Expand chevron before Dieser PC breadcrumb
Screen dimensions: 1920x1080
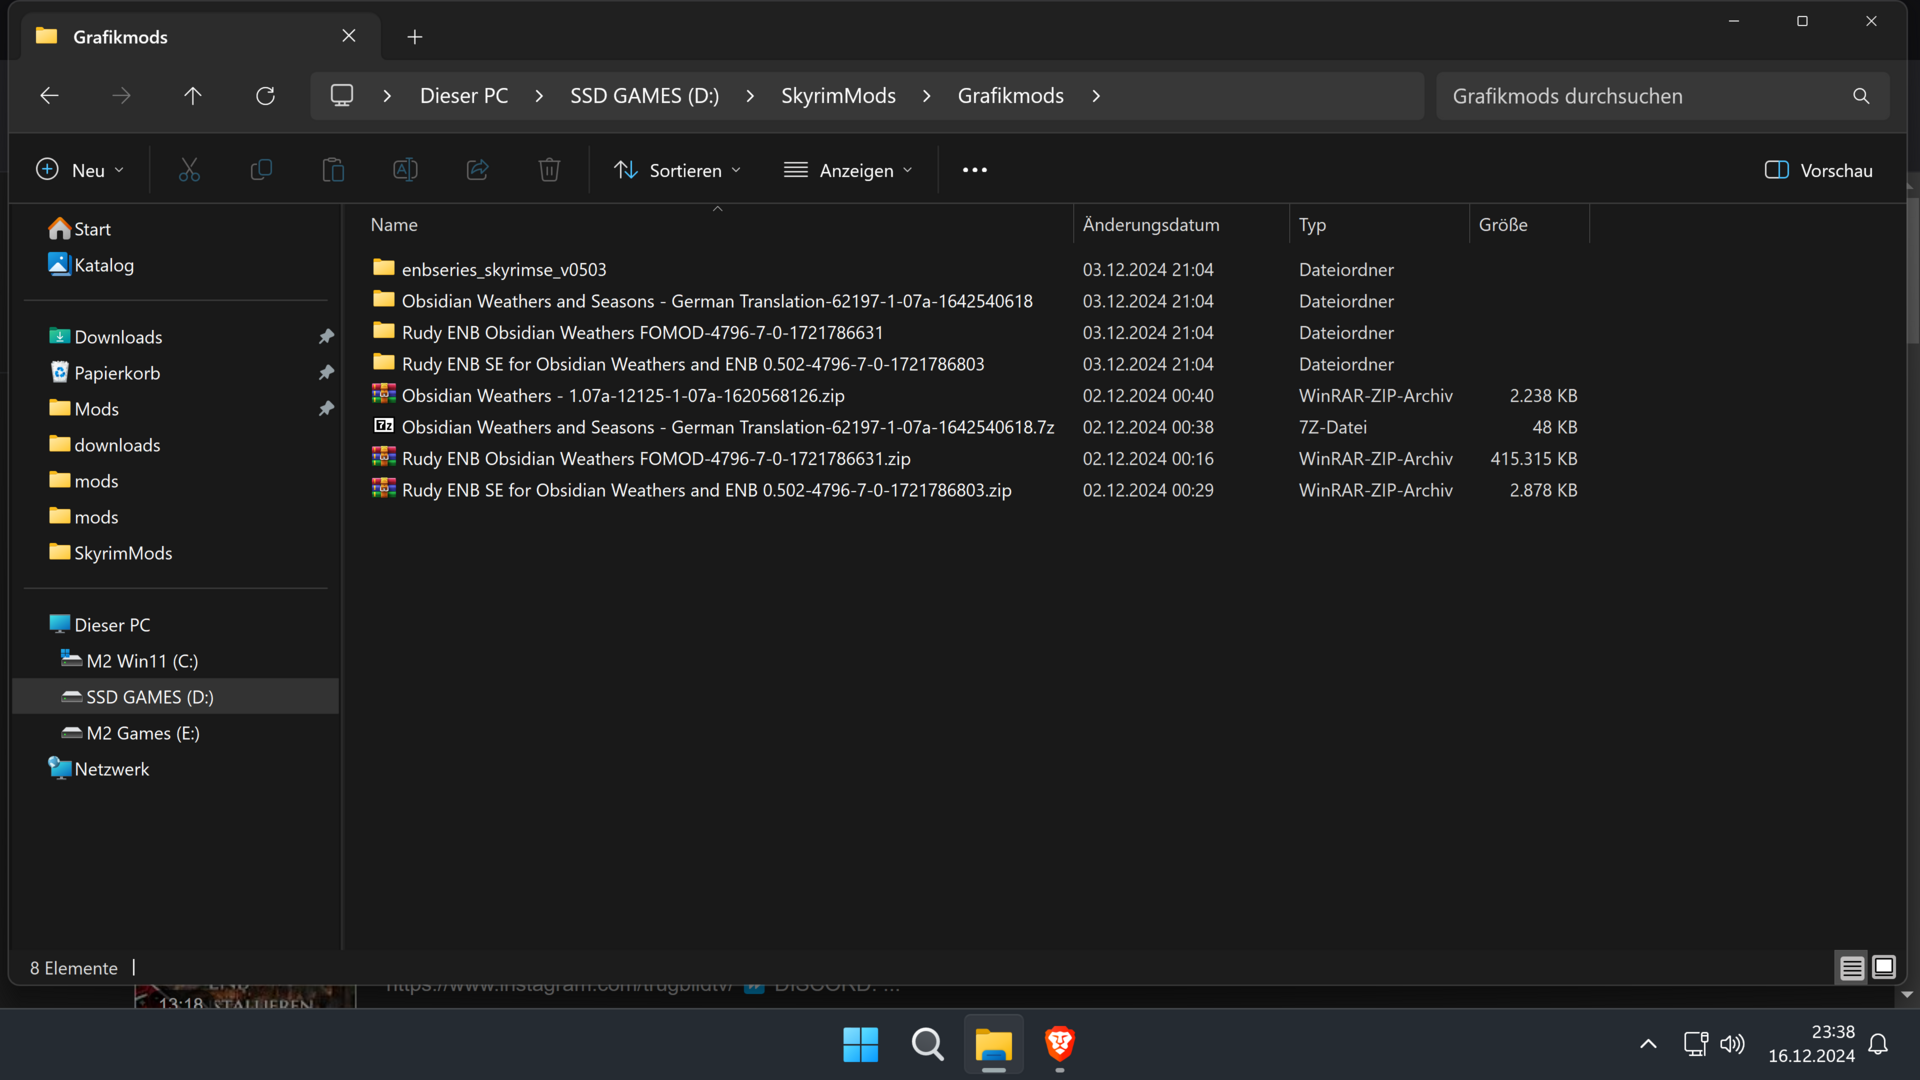click(x=387, y=96)
